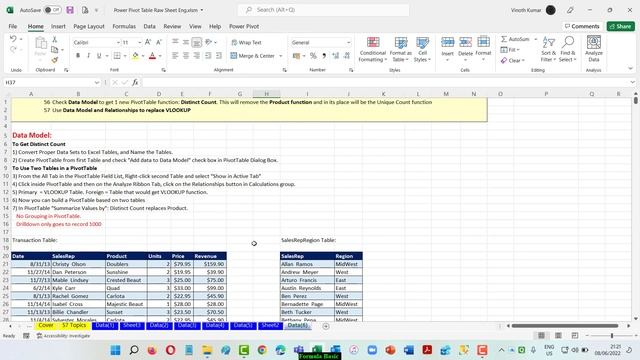Screen dimensions: 640x360
Task: Click the Decrease Font Size icon
Action: [159, 42]
